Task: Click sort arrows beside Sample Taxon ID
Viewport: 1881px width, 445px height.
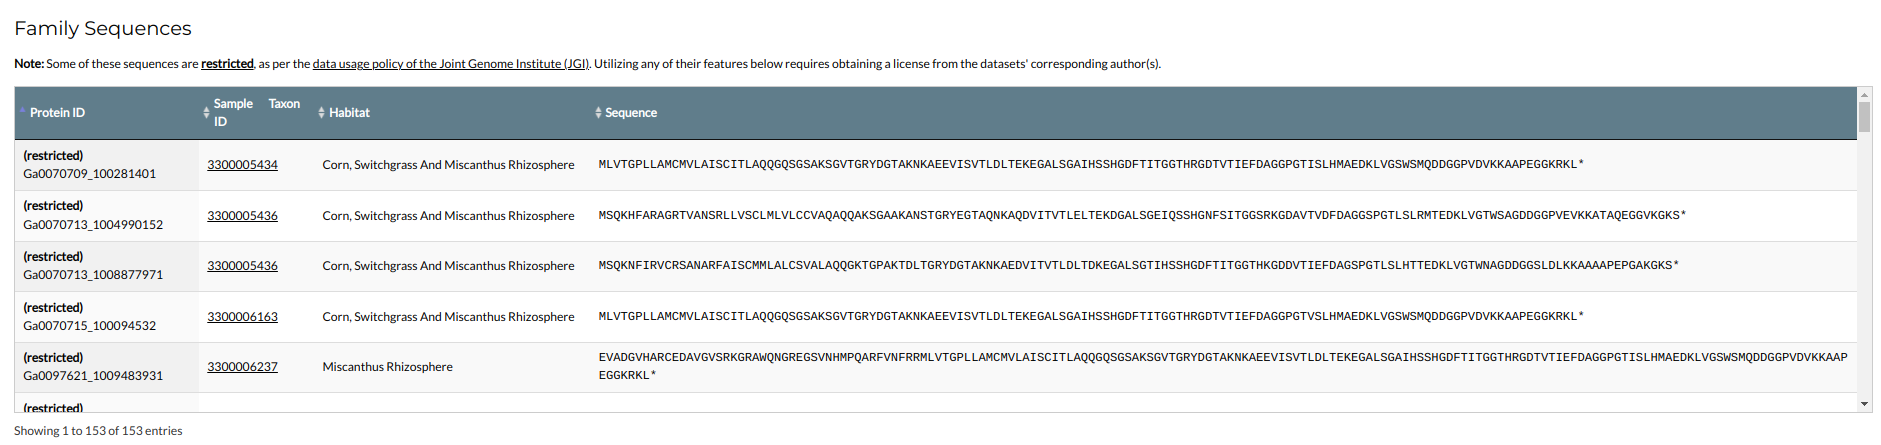Action: tap(206, 113)
